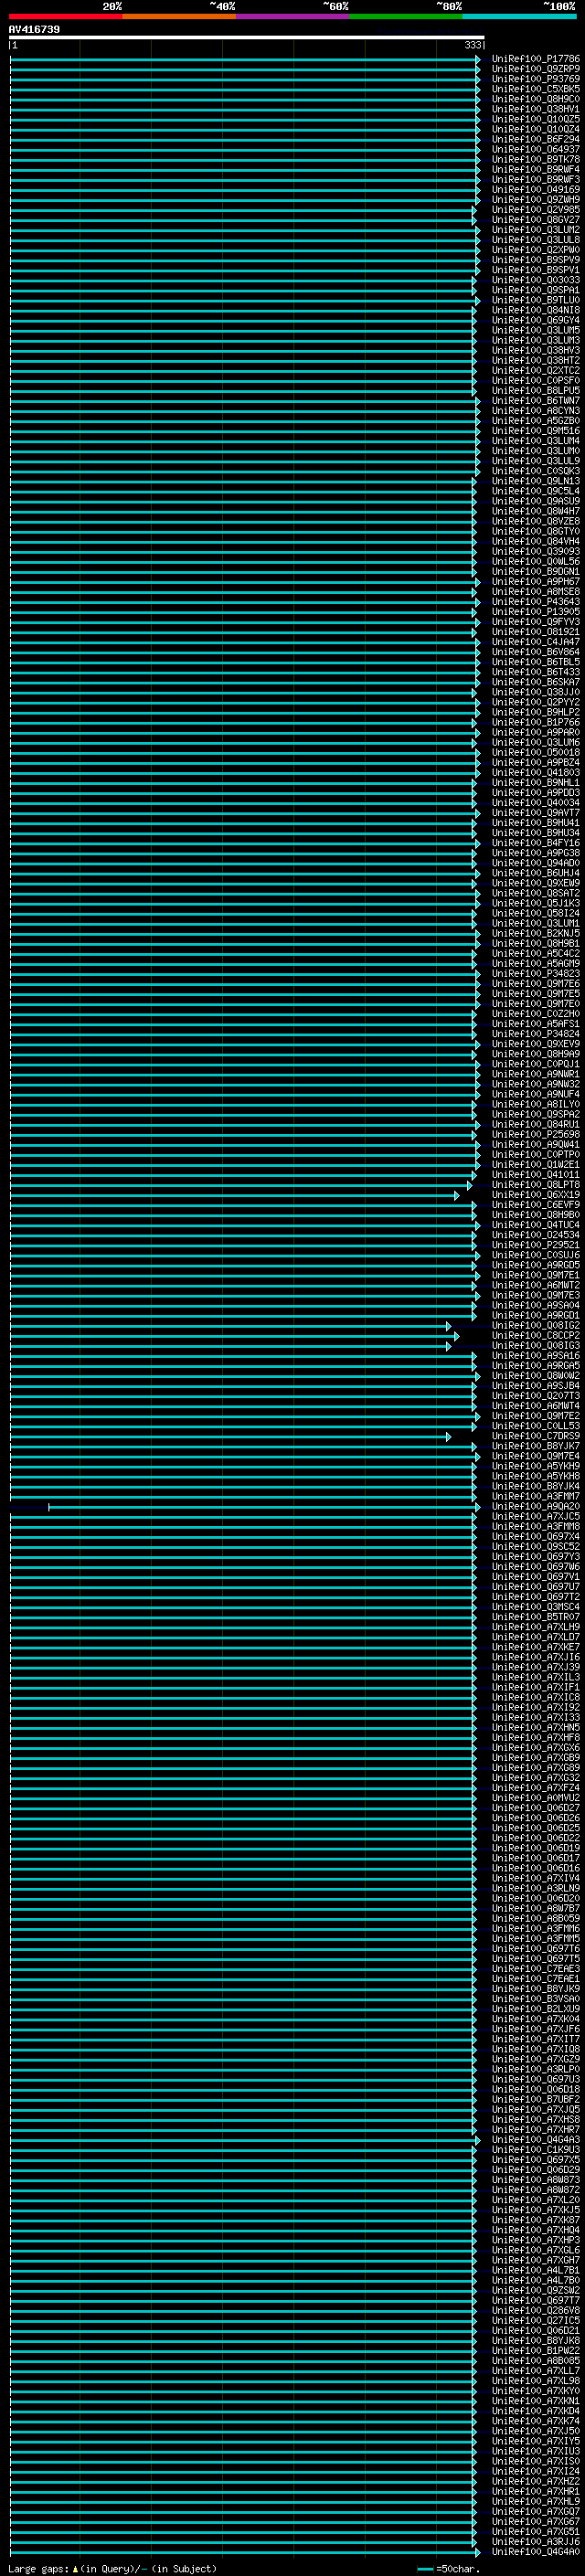Click the UniRef100_C7DRS9 label

[536, 1437]
